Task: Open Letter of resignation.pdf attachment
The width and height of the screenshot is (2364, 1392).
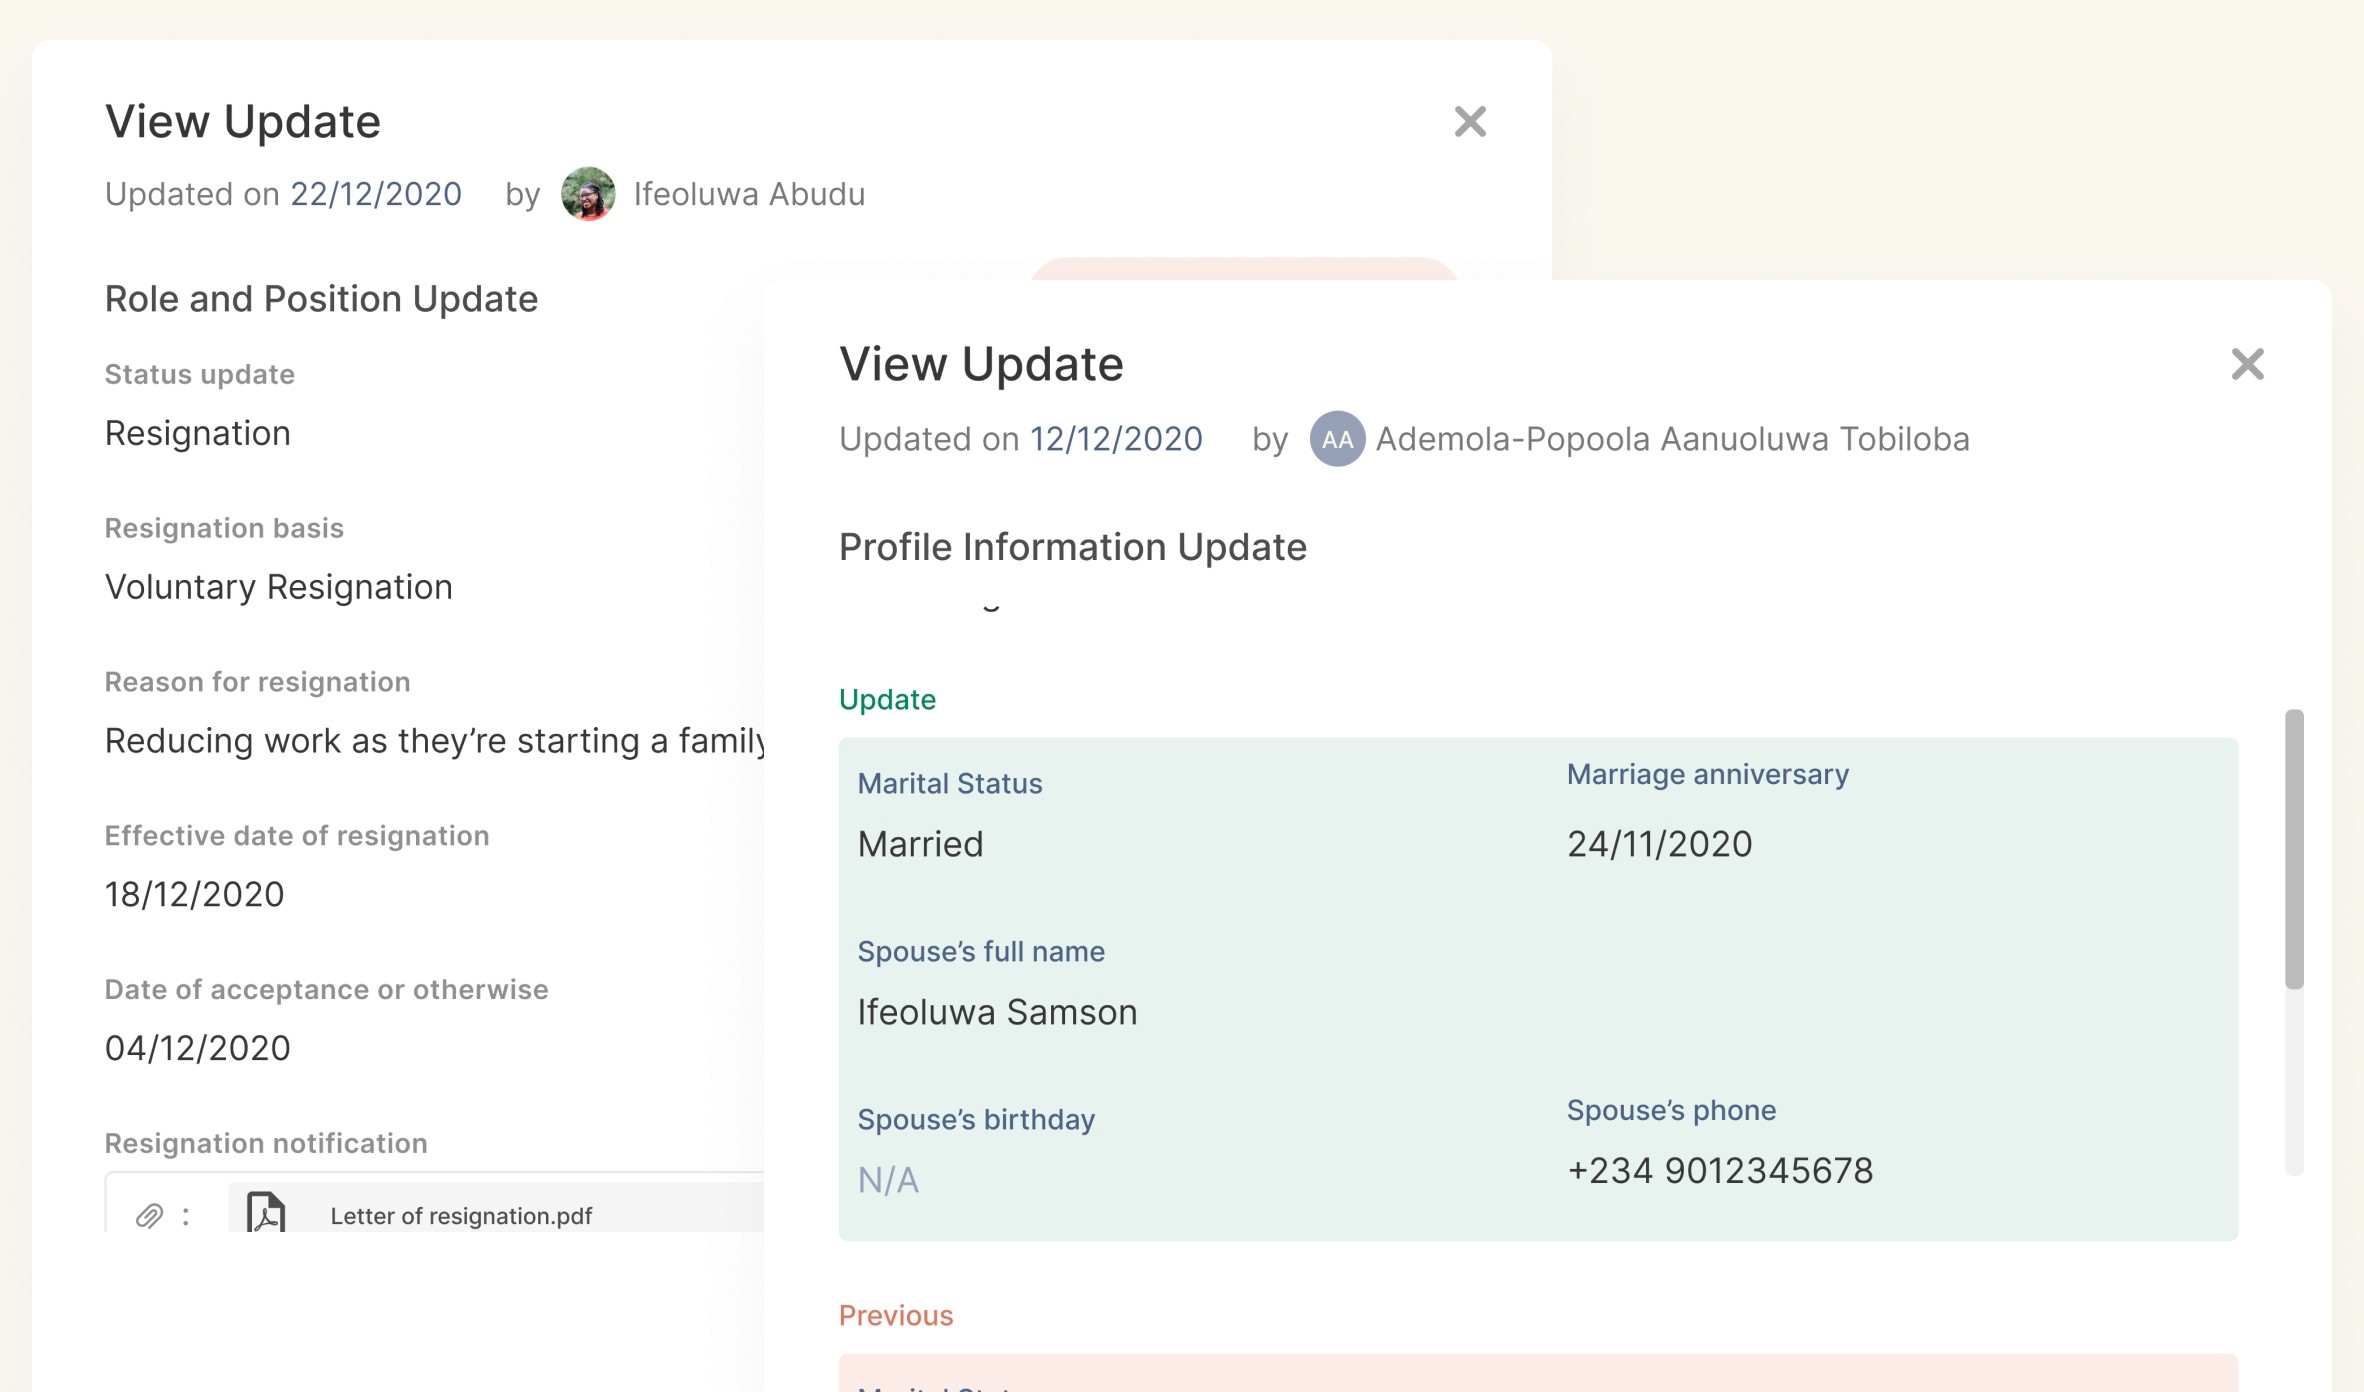Action: pos(461,1216)
